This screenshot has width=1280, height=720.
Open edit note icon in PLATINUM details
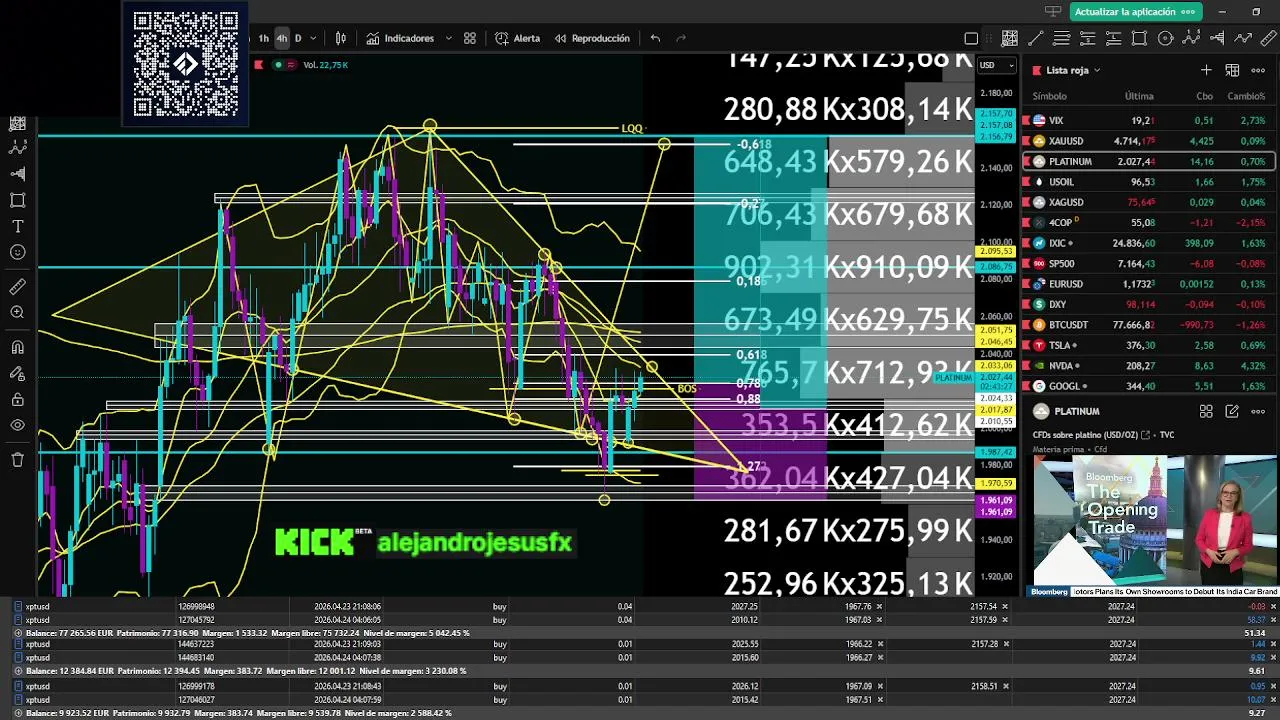click(1232, 411)
